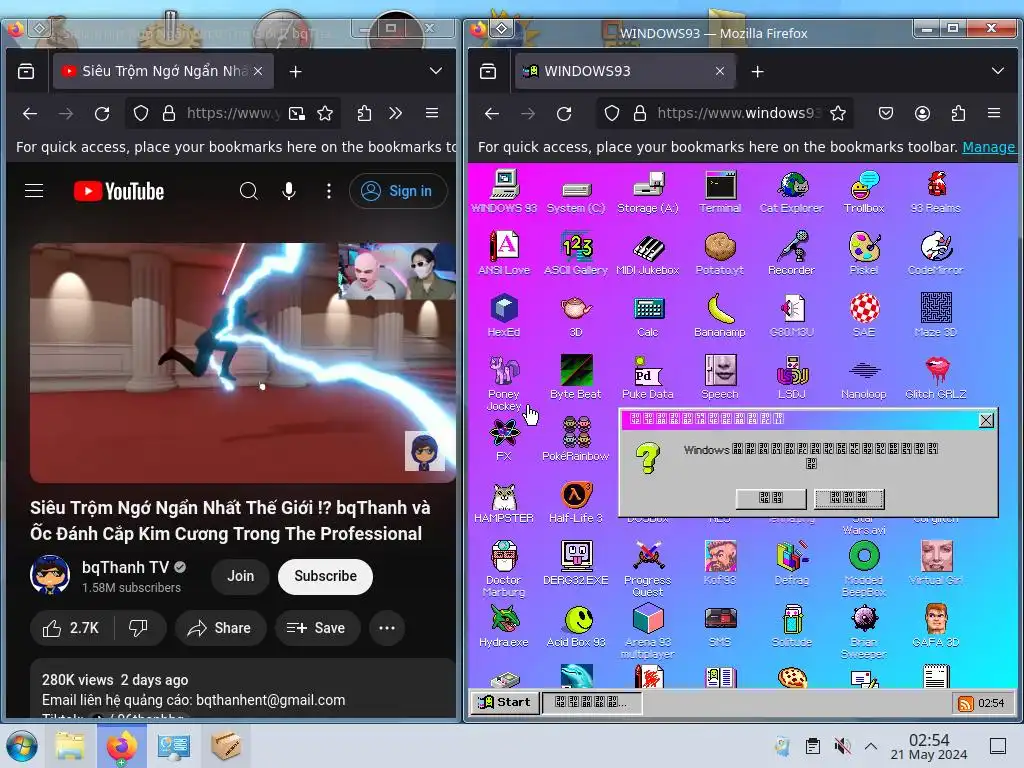The height and width of the screenshot is (768, 1024).
Task: Launch the ANSI Love icon
Action: [504, 253]
